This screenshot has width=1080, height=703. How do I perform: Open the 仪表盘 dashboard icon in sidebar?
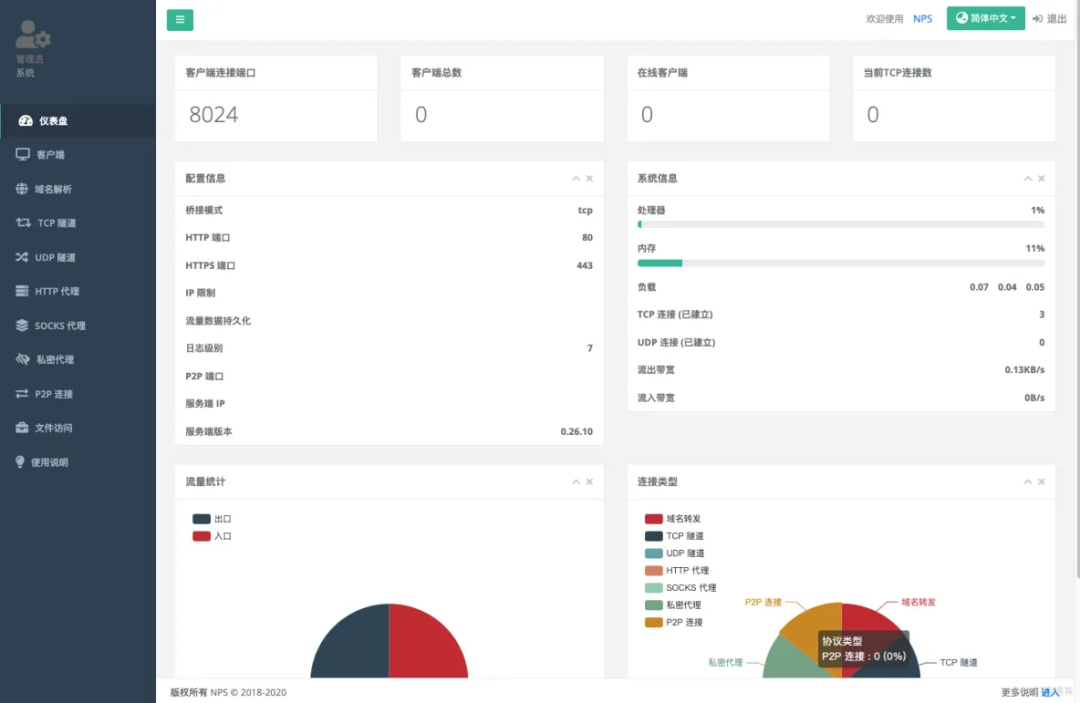point(25,120)
